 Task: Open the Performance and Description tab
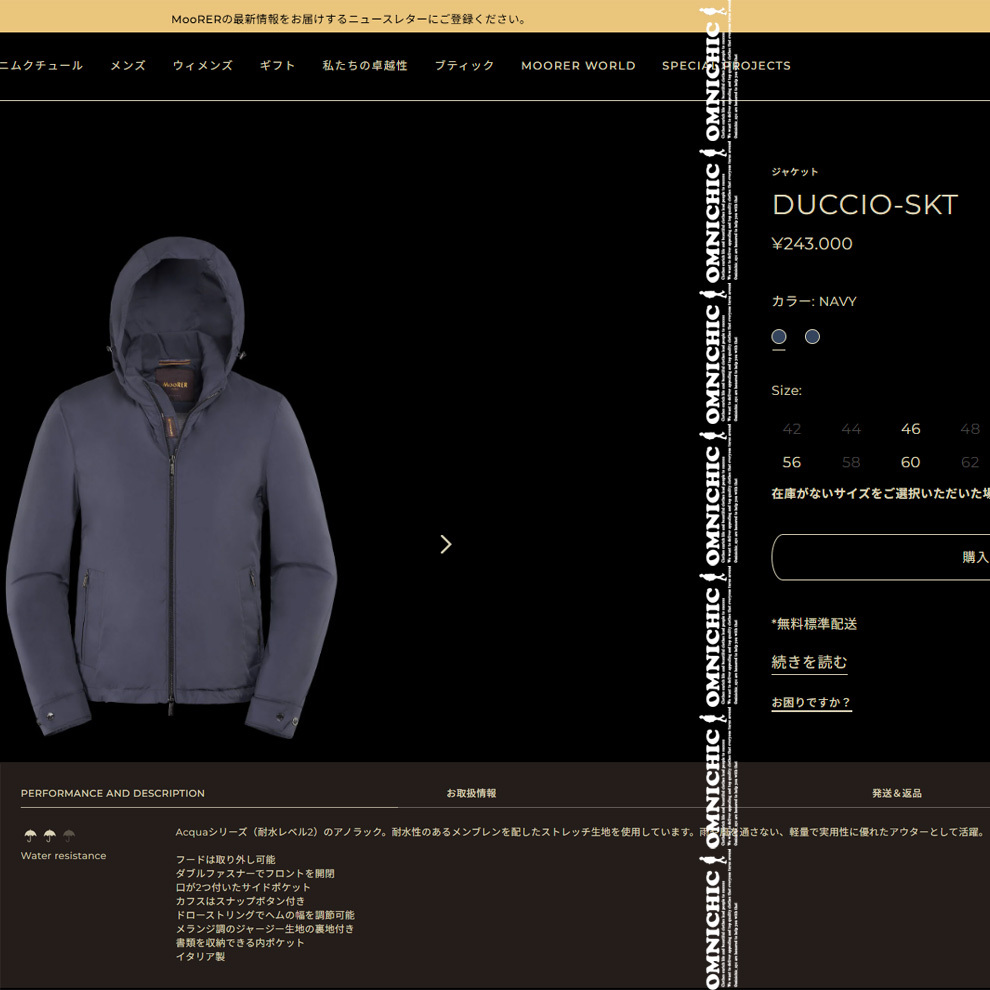(113, 793)
